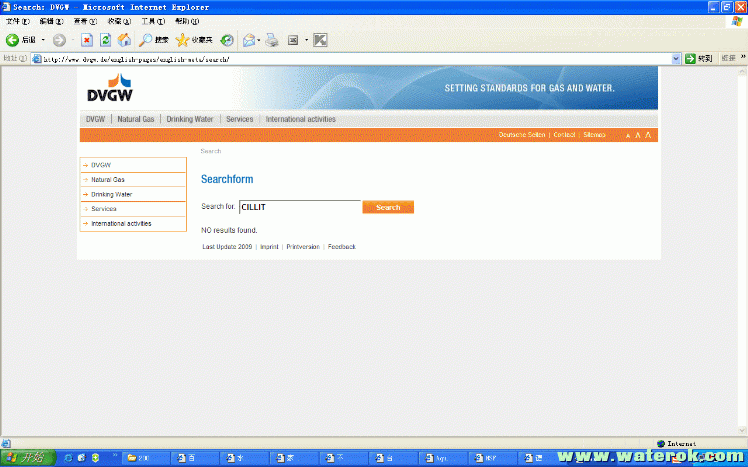Follow the Deutsche Seiten link

(522, 135)
